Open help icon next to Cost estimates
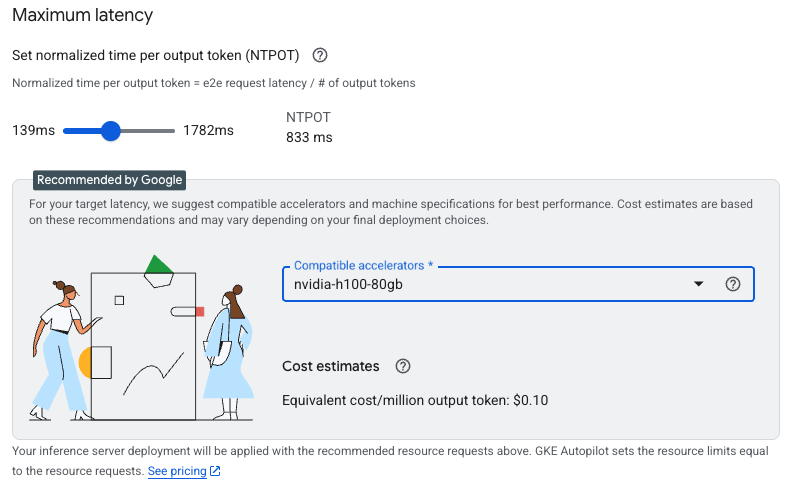The width and height of the screenshot is (791, 499). coord(403,366)
